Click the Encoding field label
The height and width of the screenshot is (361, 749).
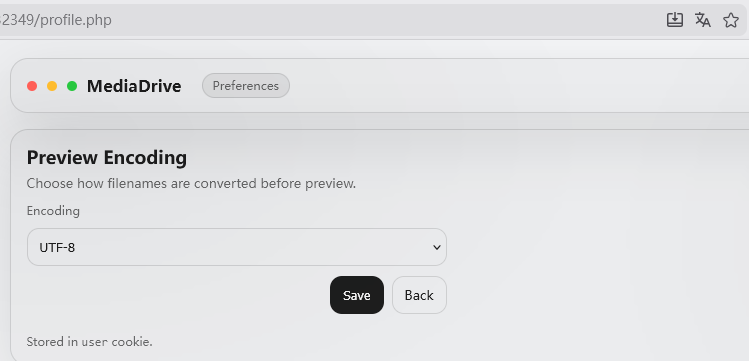[x=53, y=211]
